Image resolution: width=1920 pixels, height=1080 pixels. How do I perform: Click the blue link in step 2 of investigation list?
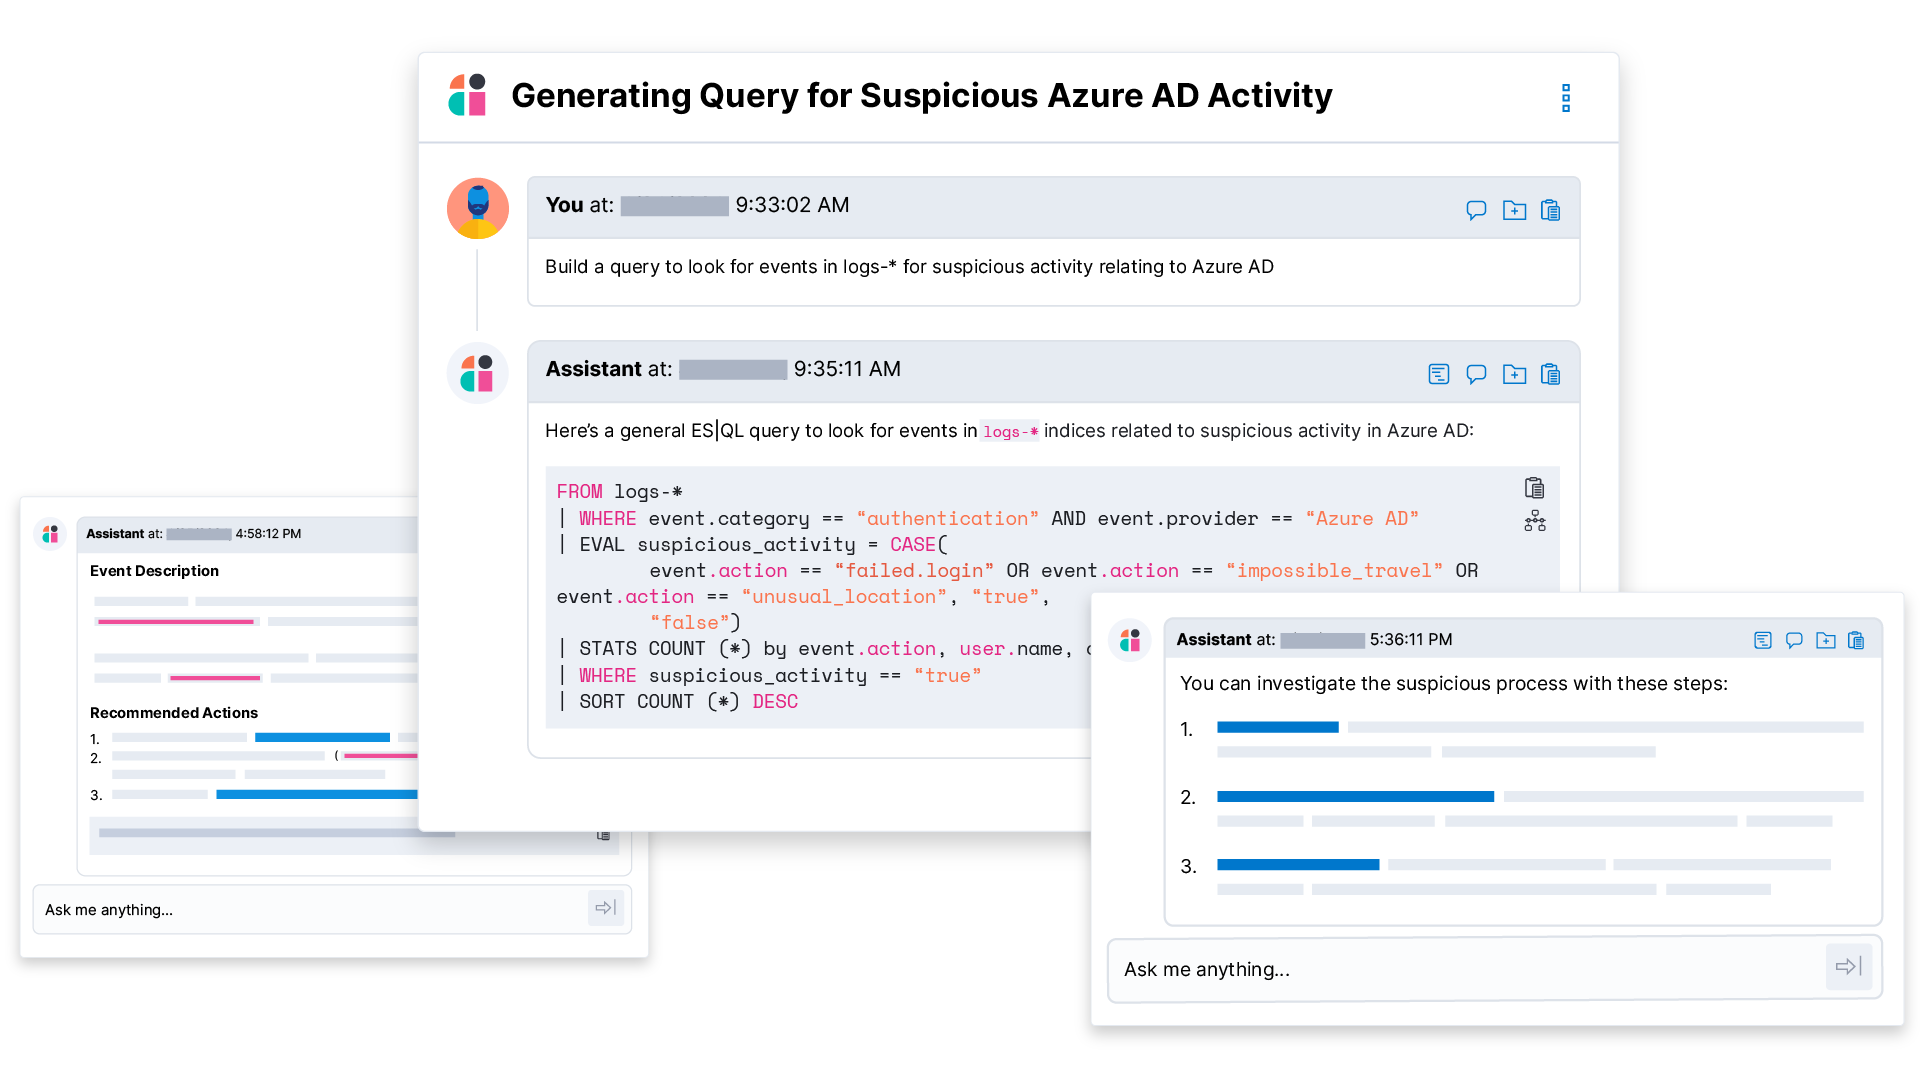pyautogui.click(x=1355, y=797)
